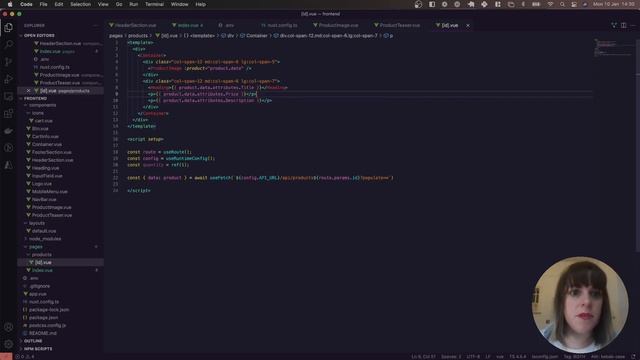The image size is (640, 360).
Task: Open the Source Control view
Action: point(9,62)
